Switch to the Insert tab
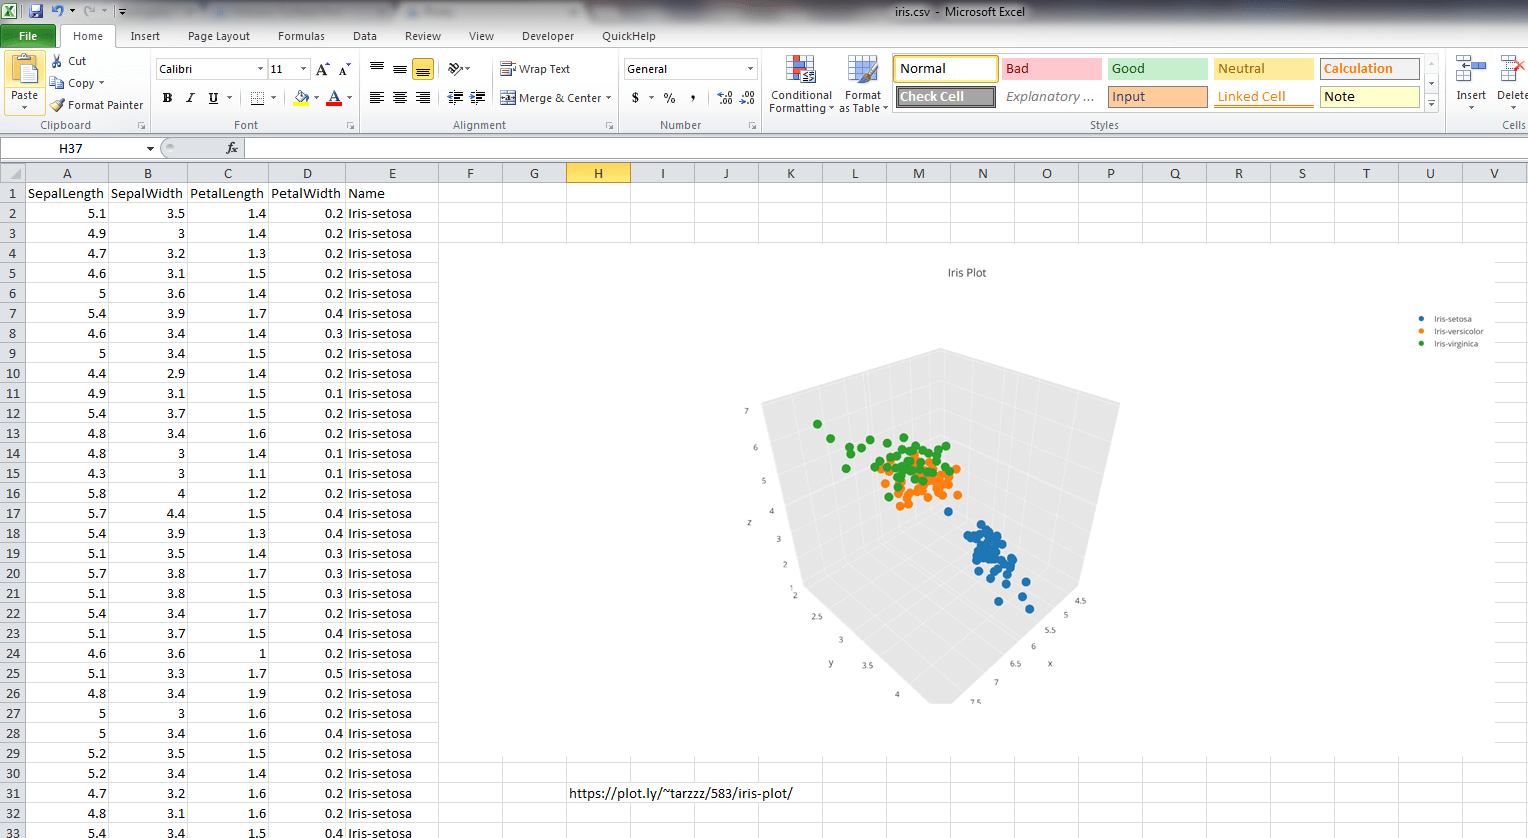The image size is (1528, 838). click(145, 36)
